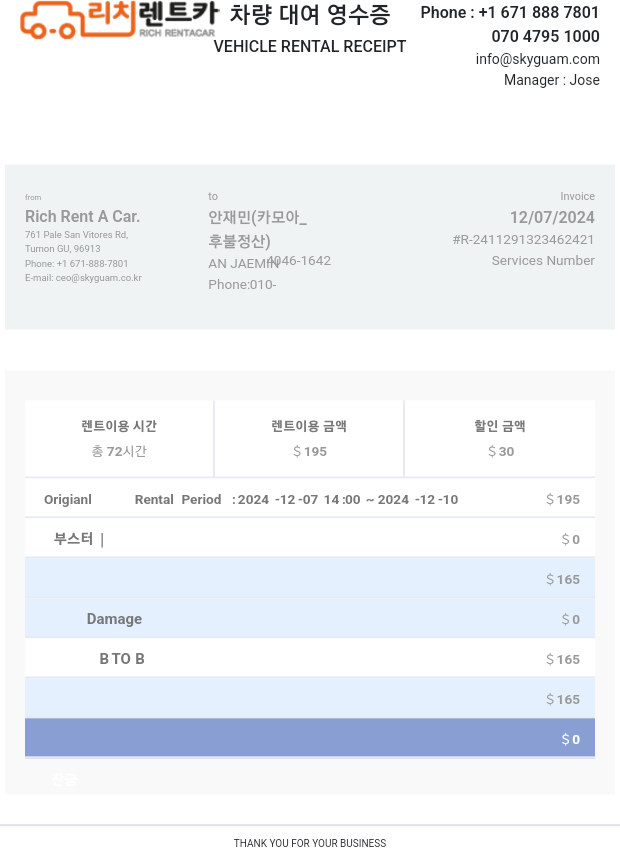Open the info@skyguam.com email link
This screenshot has width=620, height=851.
537,59
